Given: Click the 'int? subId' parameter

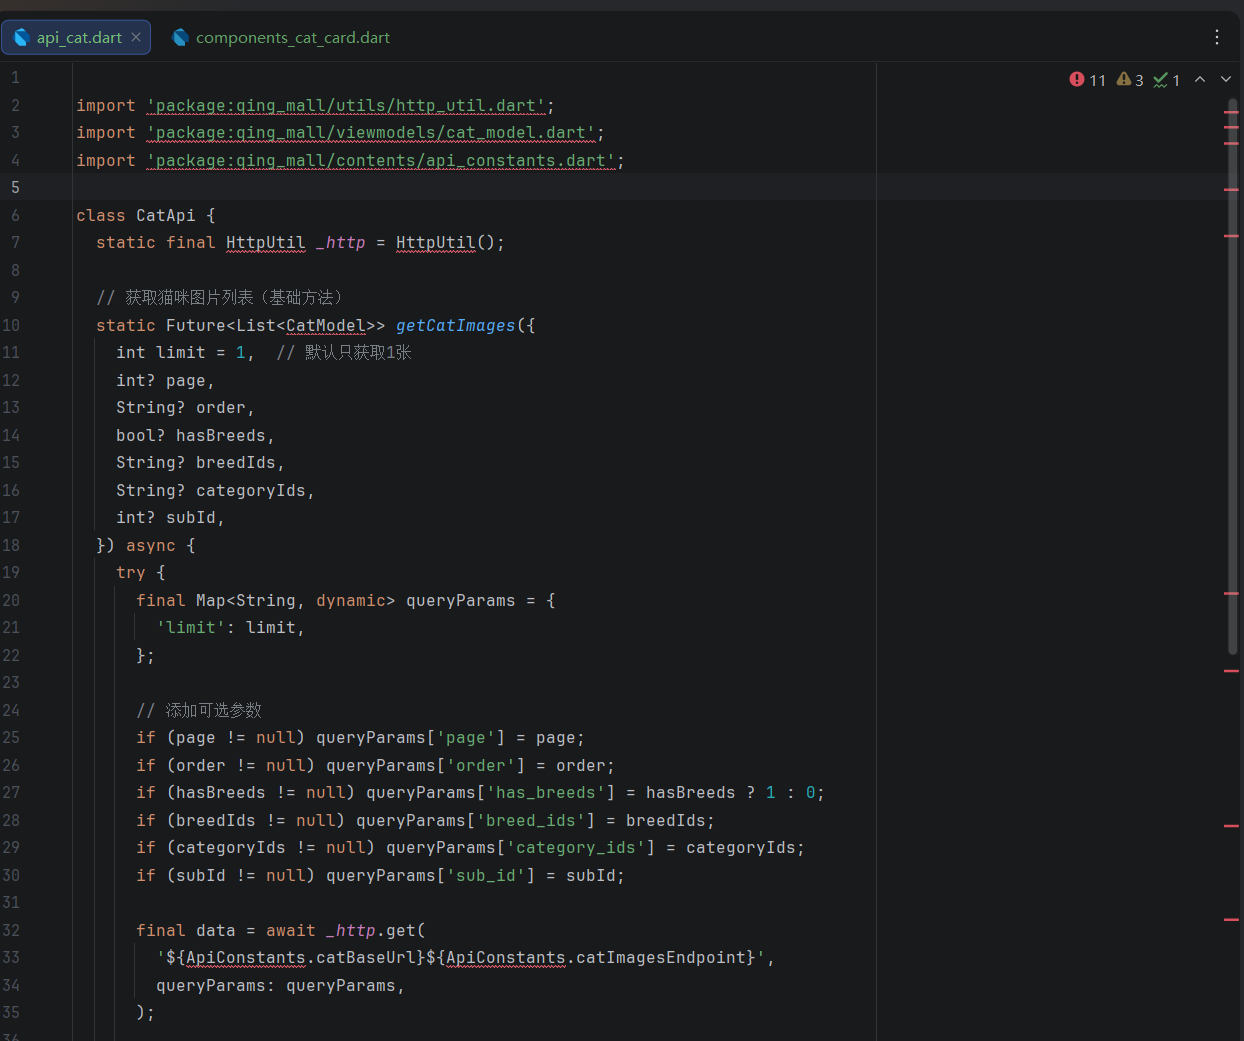Looking at the screenshot, I should coord(166,517).
